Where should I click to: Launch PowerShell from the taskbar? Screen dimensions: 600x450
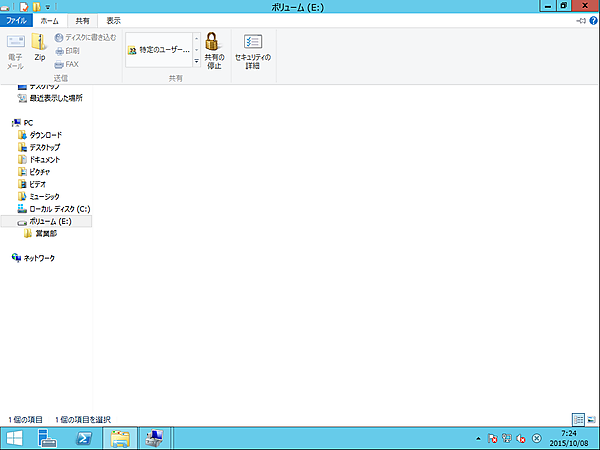tap(83, 438)
